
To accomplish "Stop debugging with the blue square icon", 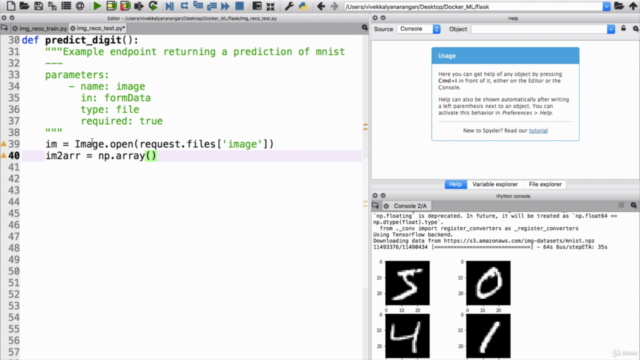I will click(240, 6).
